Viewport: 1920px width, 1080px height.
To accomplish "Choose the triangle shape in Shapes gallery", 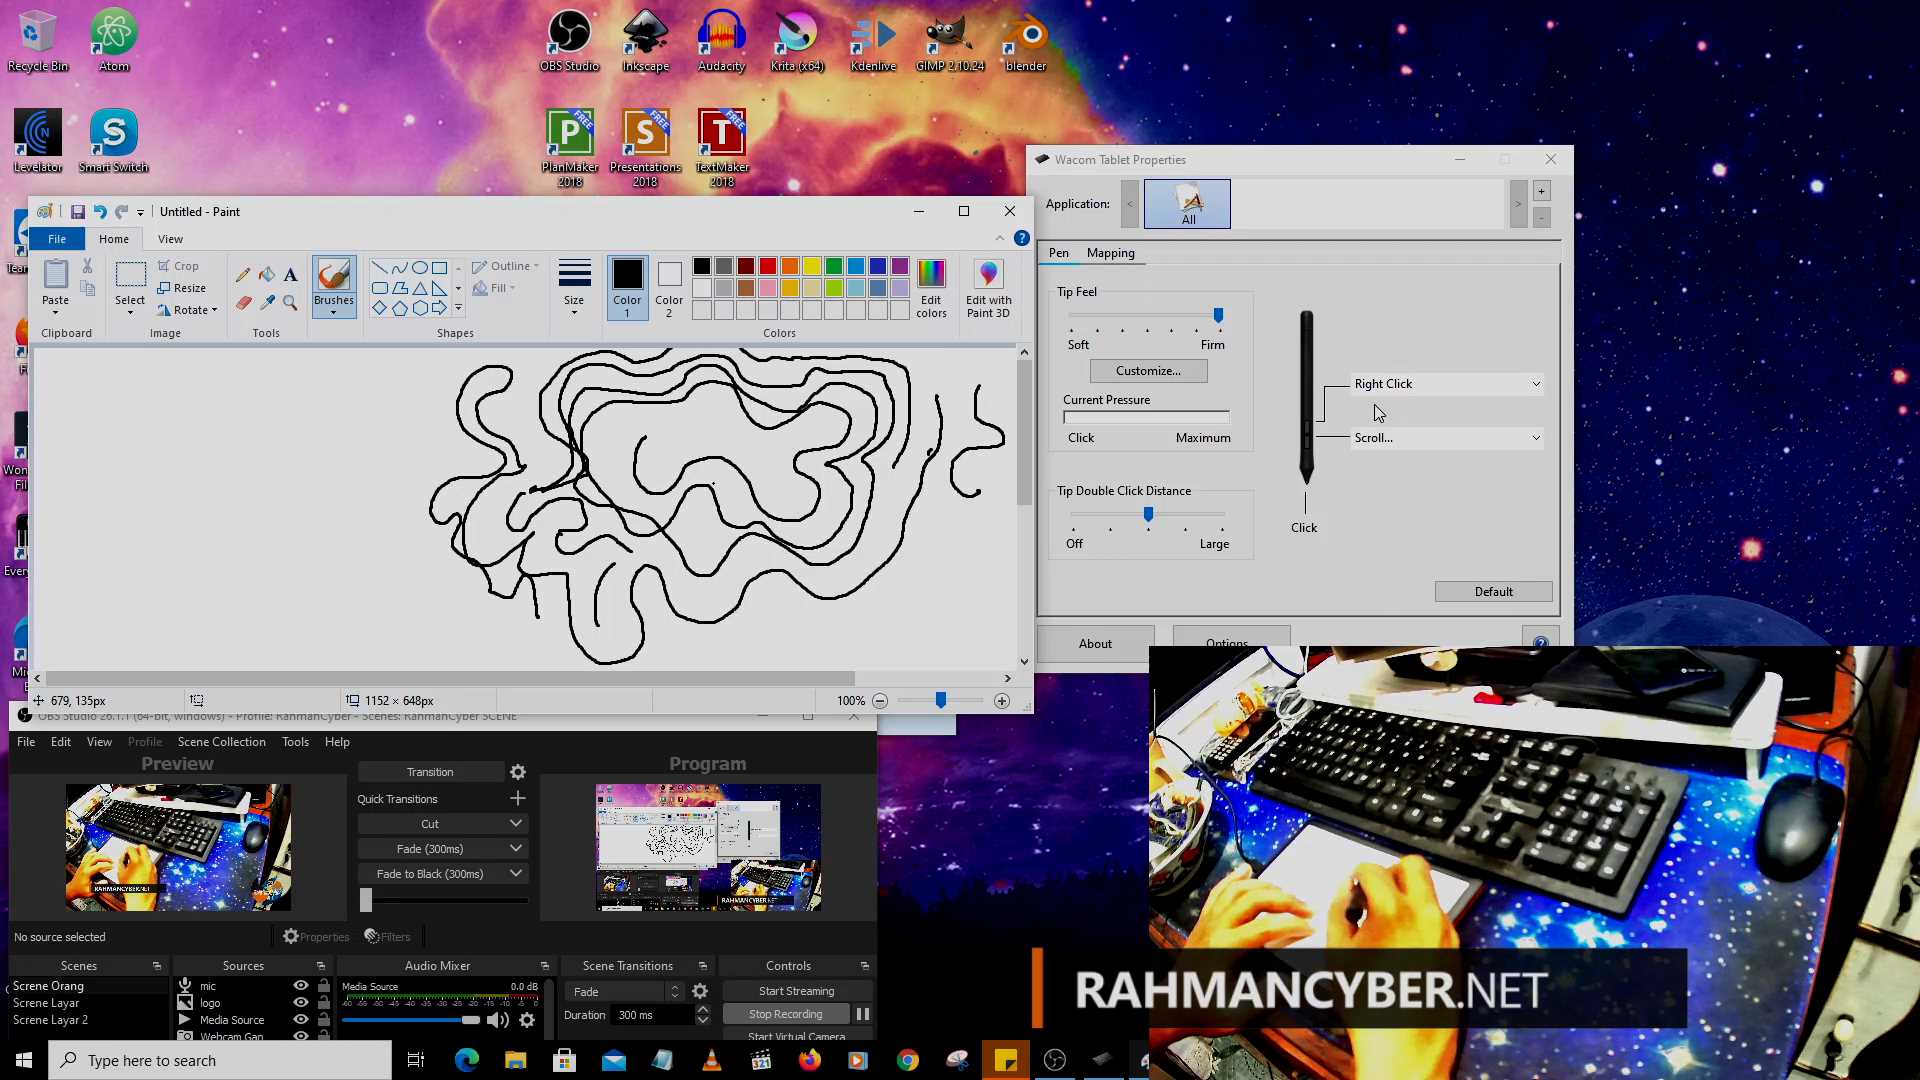I will click(420, 288).
